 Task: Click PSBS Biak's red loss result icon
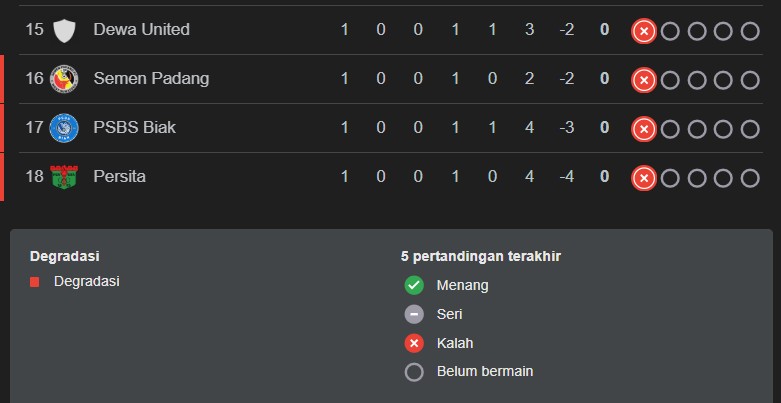pos(643,129)
